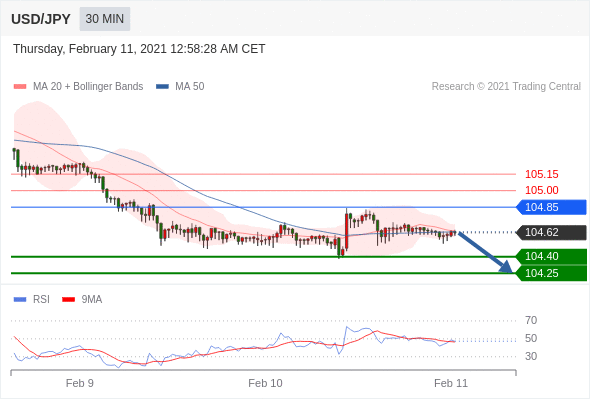Click the RSI 70 level label
The height and width of the screenshot is (400, 590).
531,320
